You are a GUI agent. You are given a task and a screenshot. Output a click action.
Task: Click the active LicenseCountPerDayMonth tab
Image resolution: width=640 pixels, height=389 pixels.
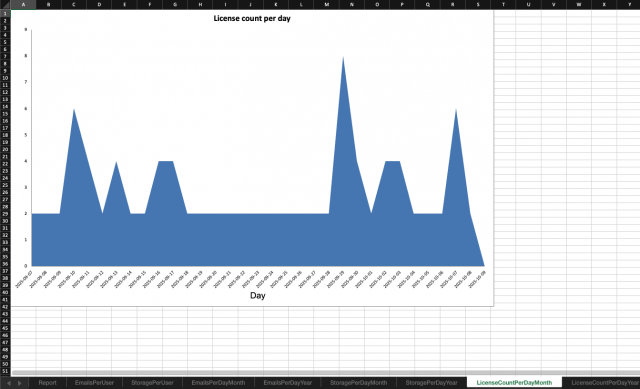click(x=514, y=383)
